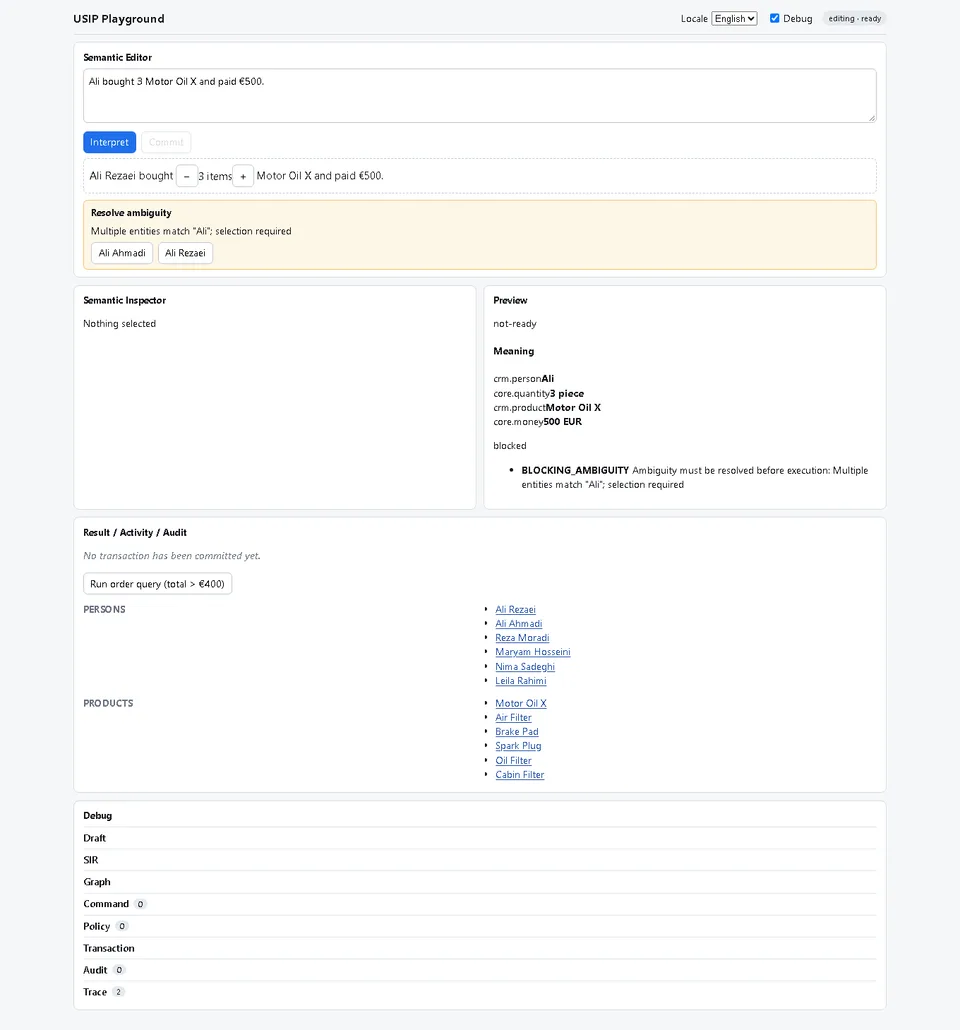Open the Nima Sadeghi person link
Screen dimensions: 960x1030
(x=525, y=667)
